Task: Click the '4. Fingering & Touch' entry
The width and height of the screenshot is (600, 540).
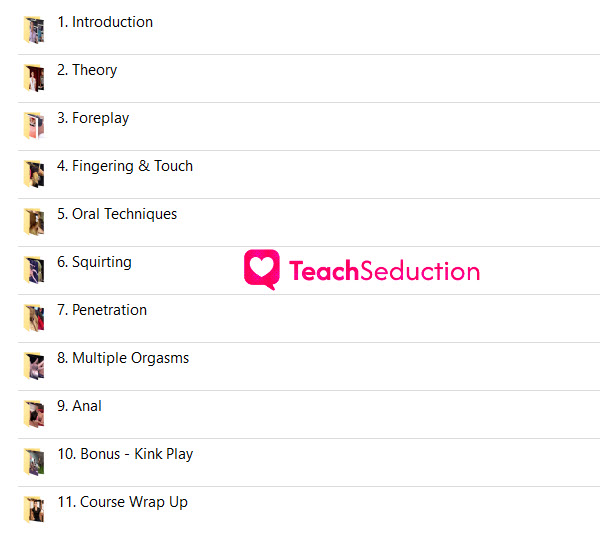Action: [125, 166]
